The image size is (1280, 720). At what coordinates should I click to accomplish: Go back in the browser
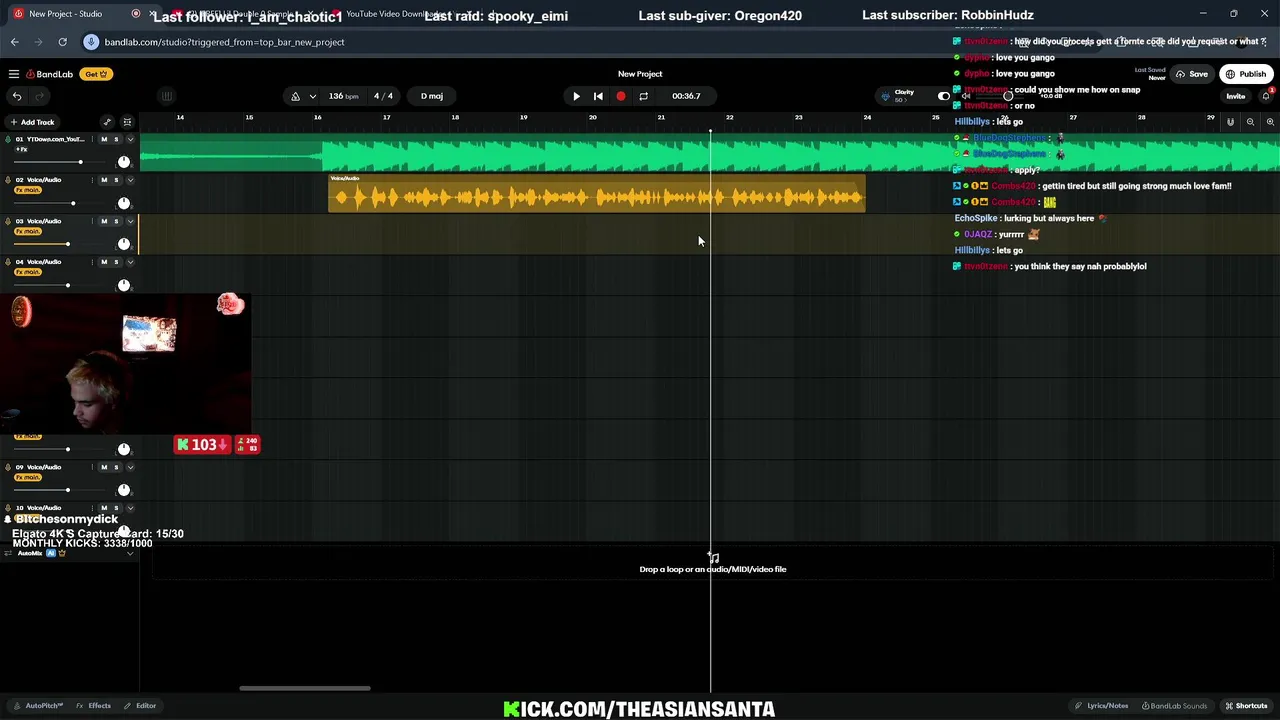click(15, 42)
